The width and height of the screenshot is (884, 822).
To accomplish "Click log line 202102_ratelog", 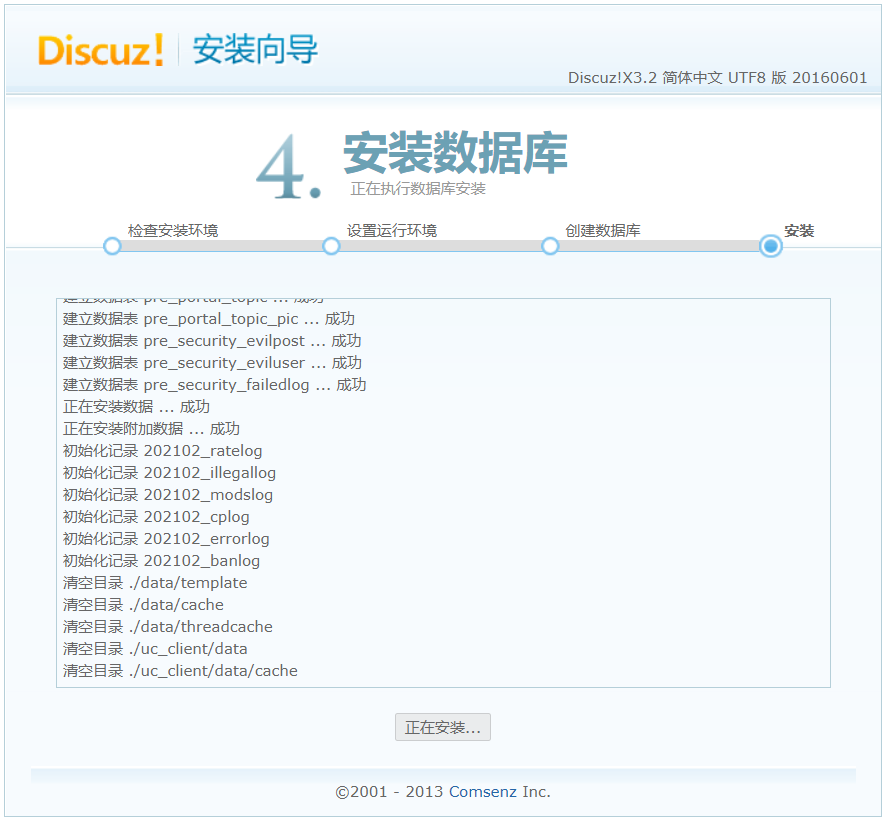I will 162,451.
